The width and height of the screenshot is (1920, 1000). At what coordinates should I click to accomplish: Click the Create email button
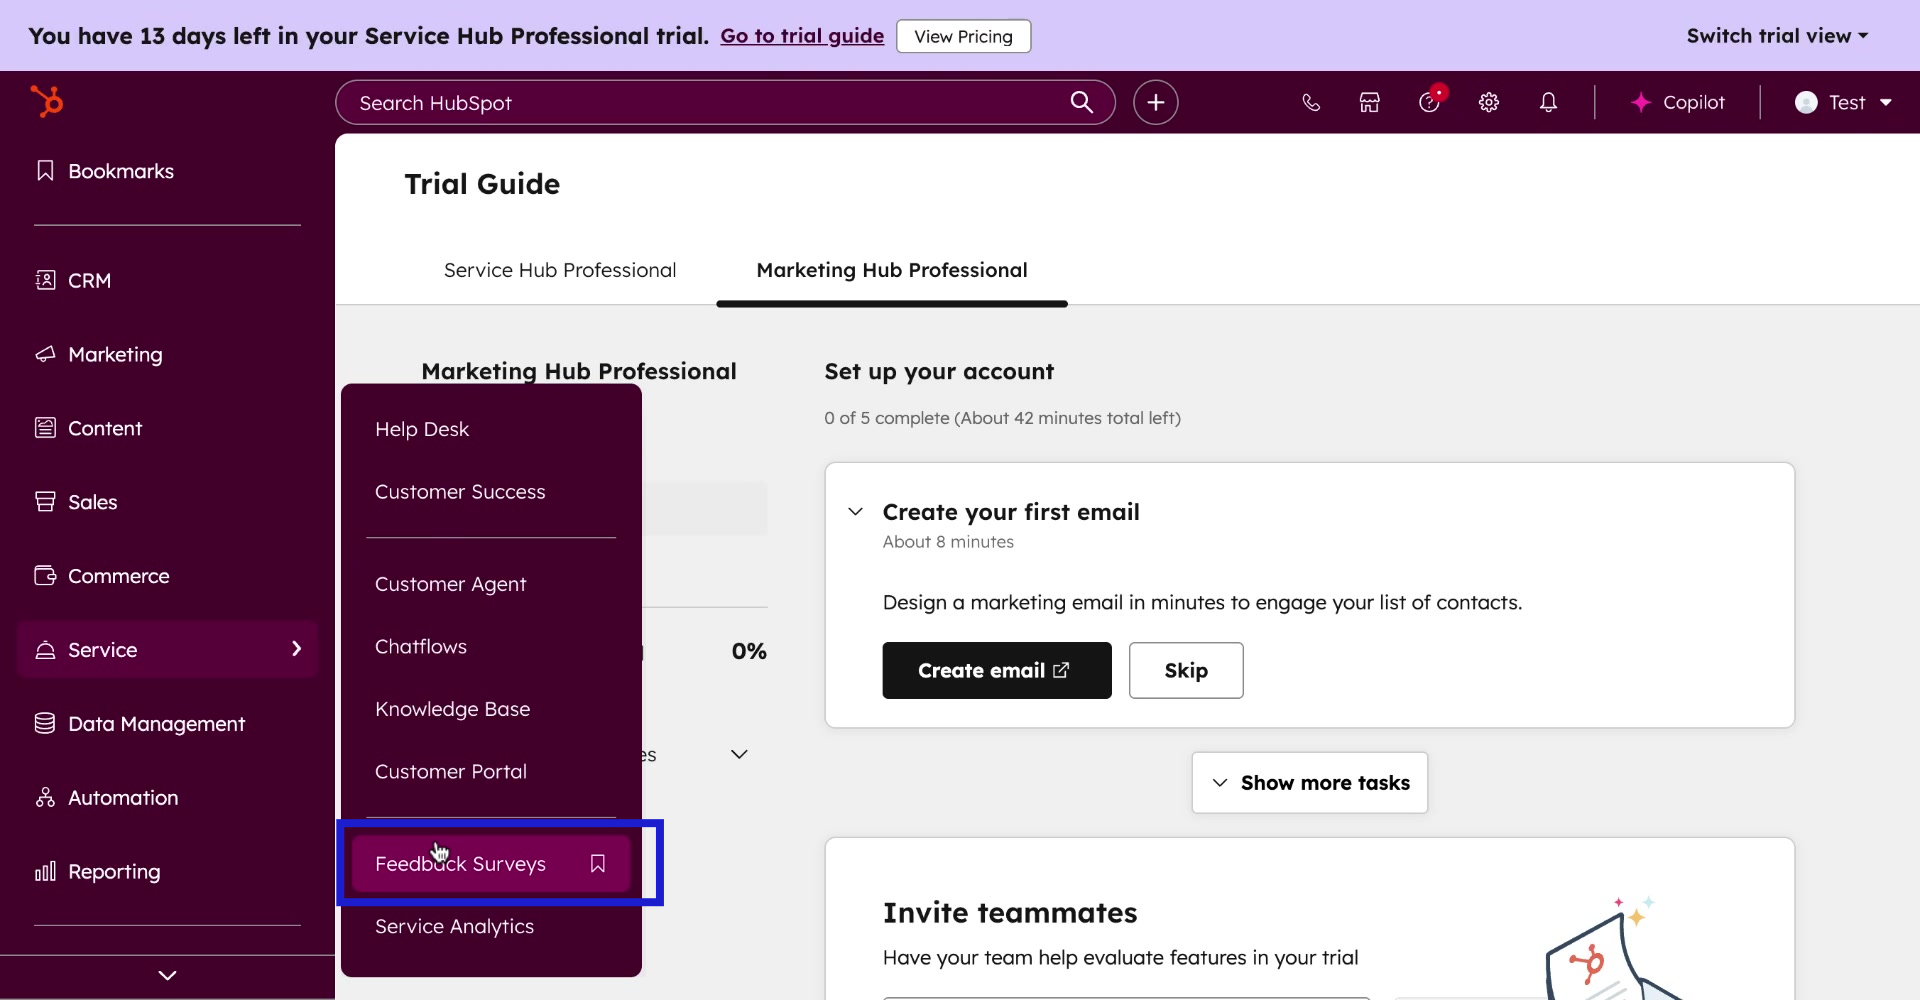[996, 670]
